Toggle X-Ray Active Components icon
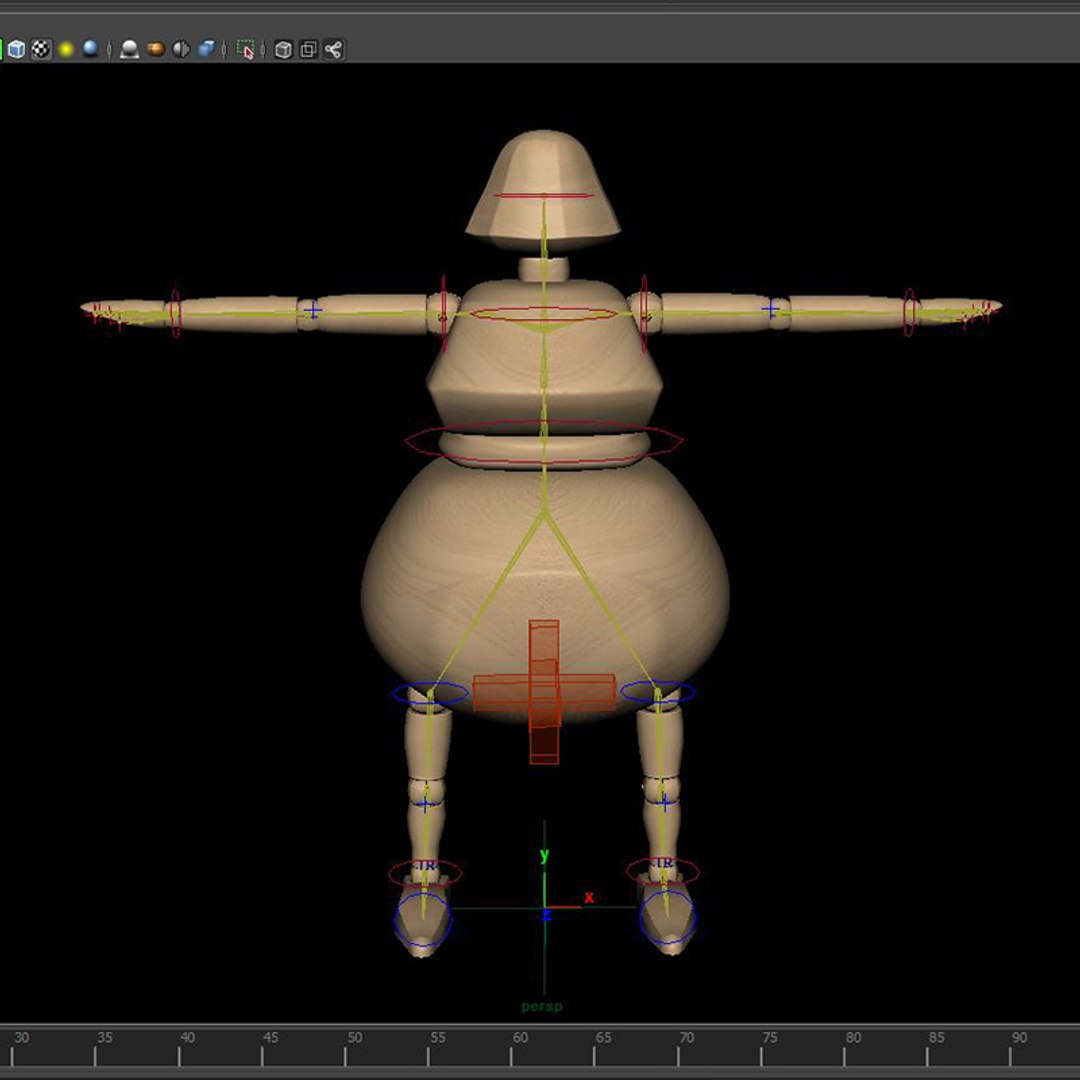The height and width of the screenshot is (1080, 1080). click(309, 49)
